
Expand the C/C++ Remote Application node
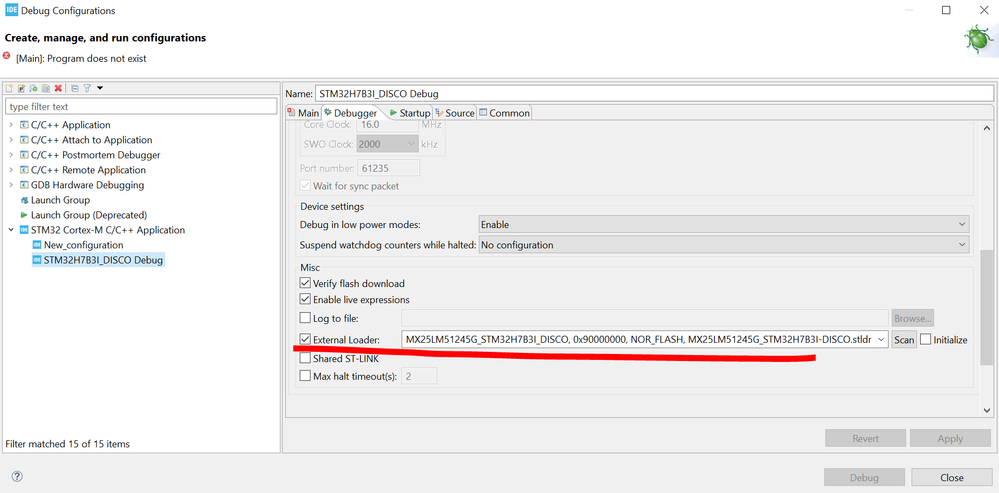pos(11,170)
